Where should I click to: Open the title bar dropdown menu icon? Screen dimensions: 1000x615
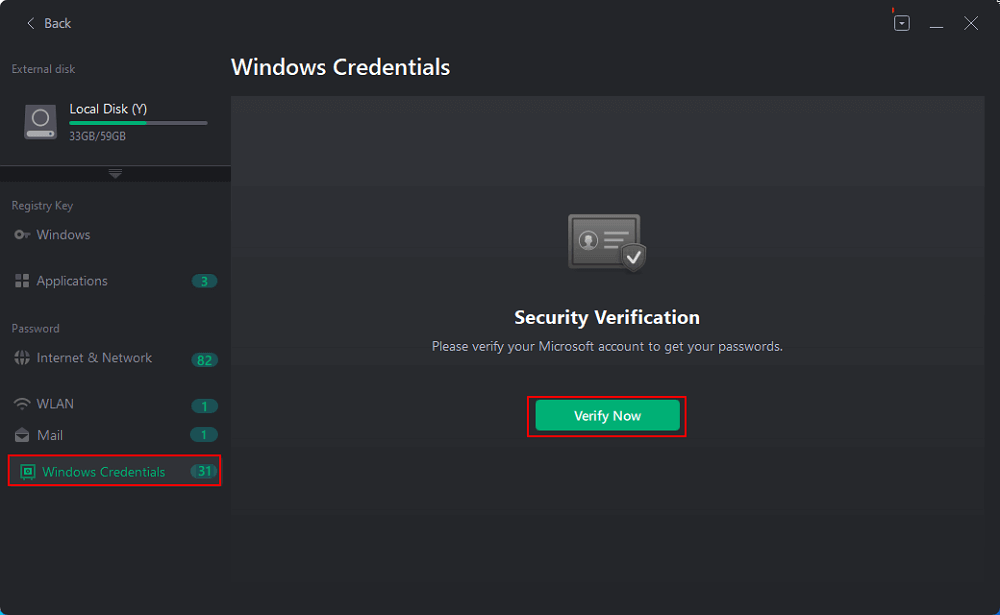point(902,24)
